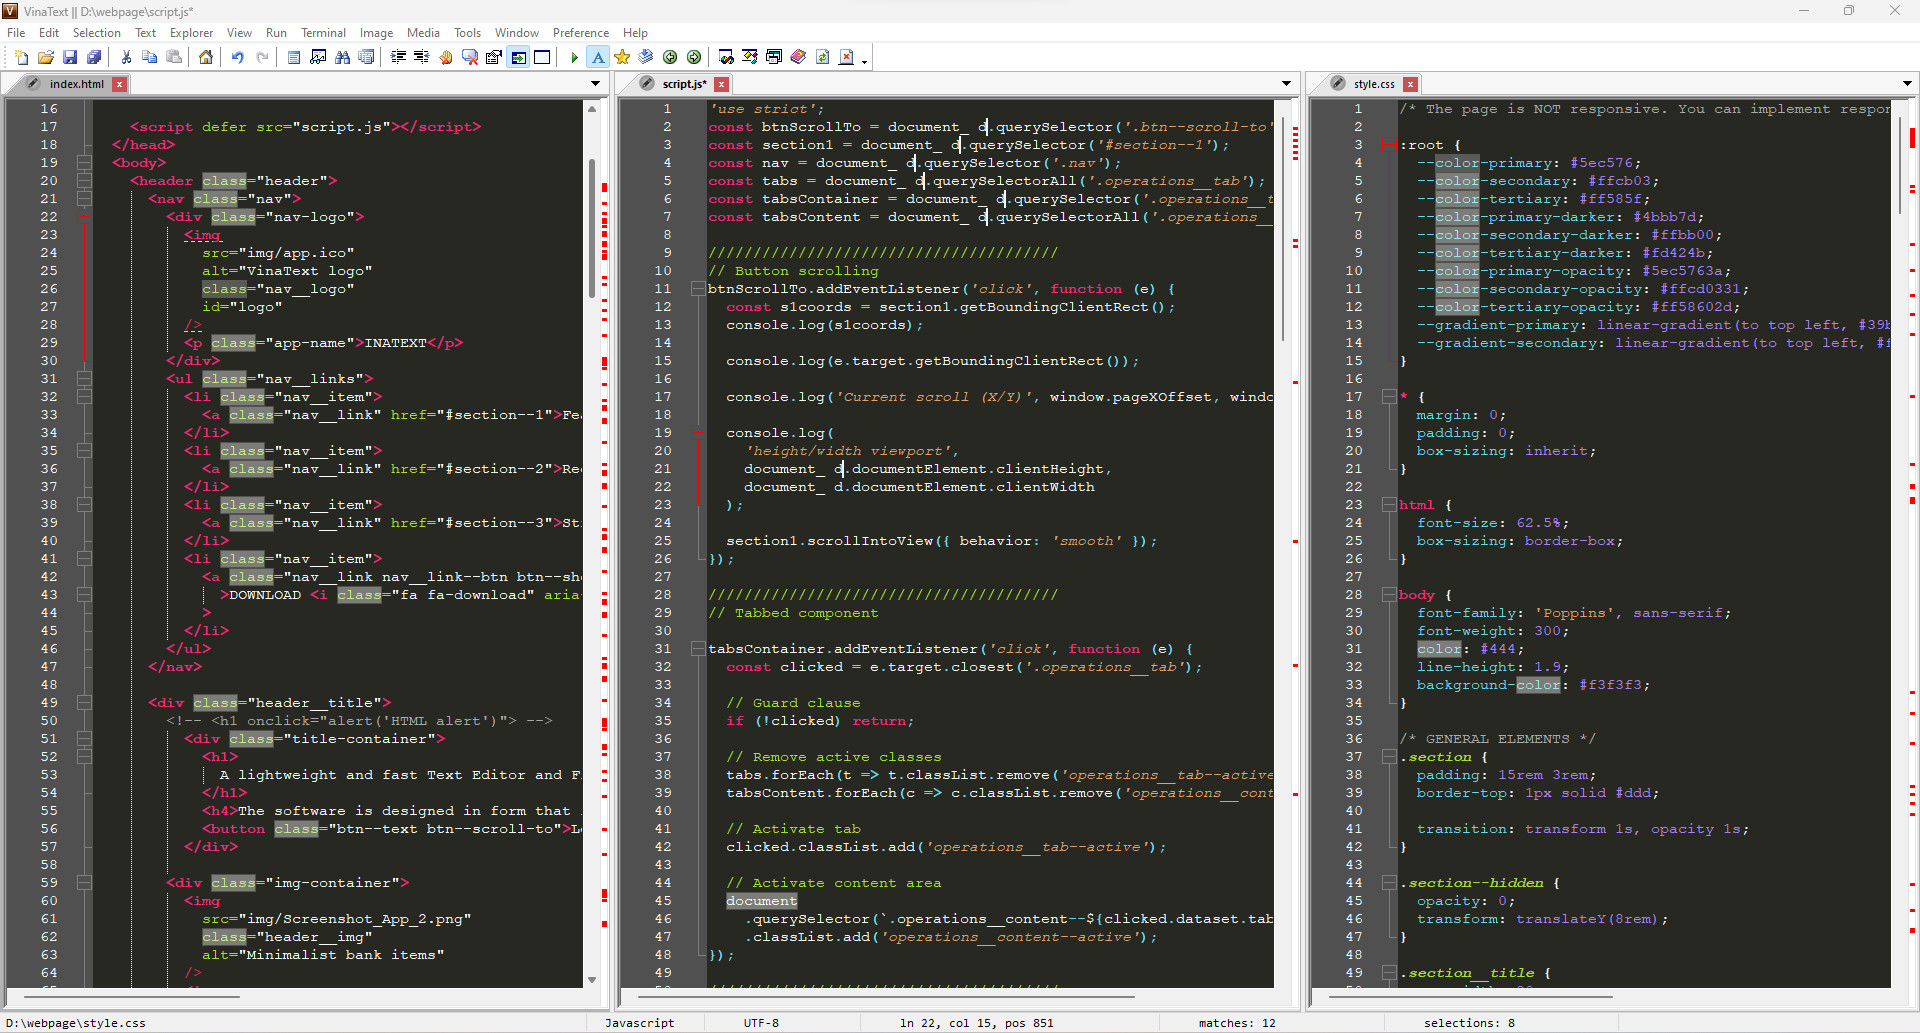The width and height of the screenshot is (1920, 1033).
Task: Close the style.css tab
Action: [x=1411, y=84]
